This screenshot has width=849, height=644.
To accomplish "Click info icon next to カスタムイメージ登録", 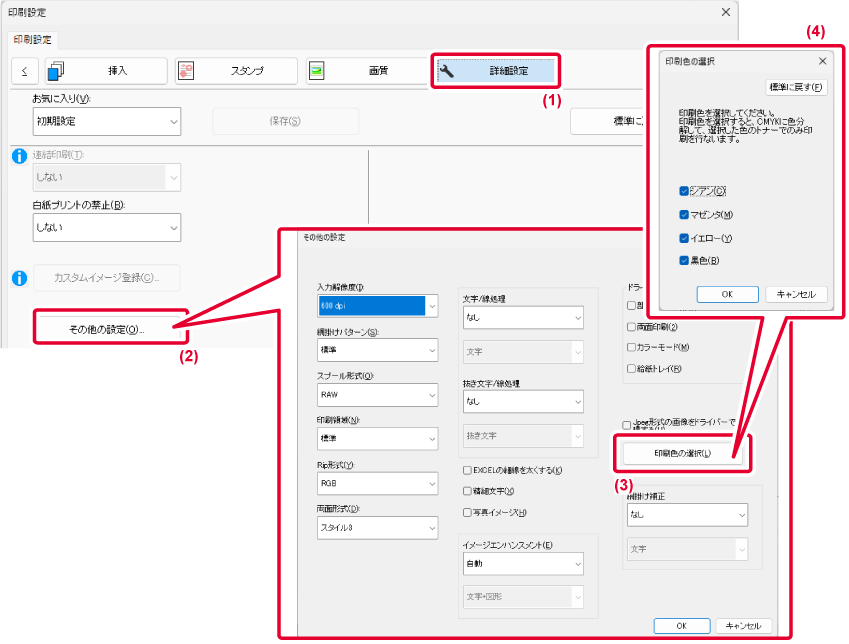I will (18, 277).
